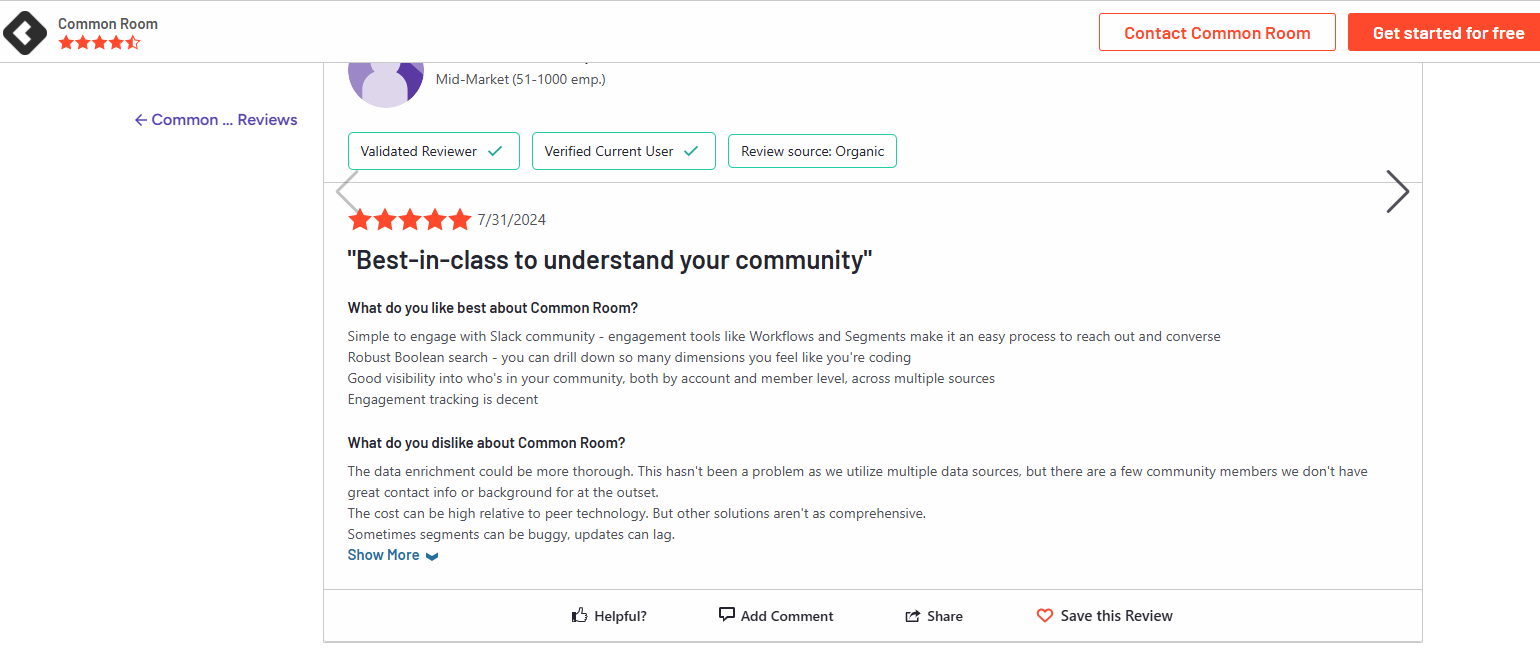This screenshot has height=672, width=1540.
Task: Click the What do you dislike heading
Action: point(487,443)
